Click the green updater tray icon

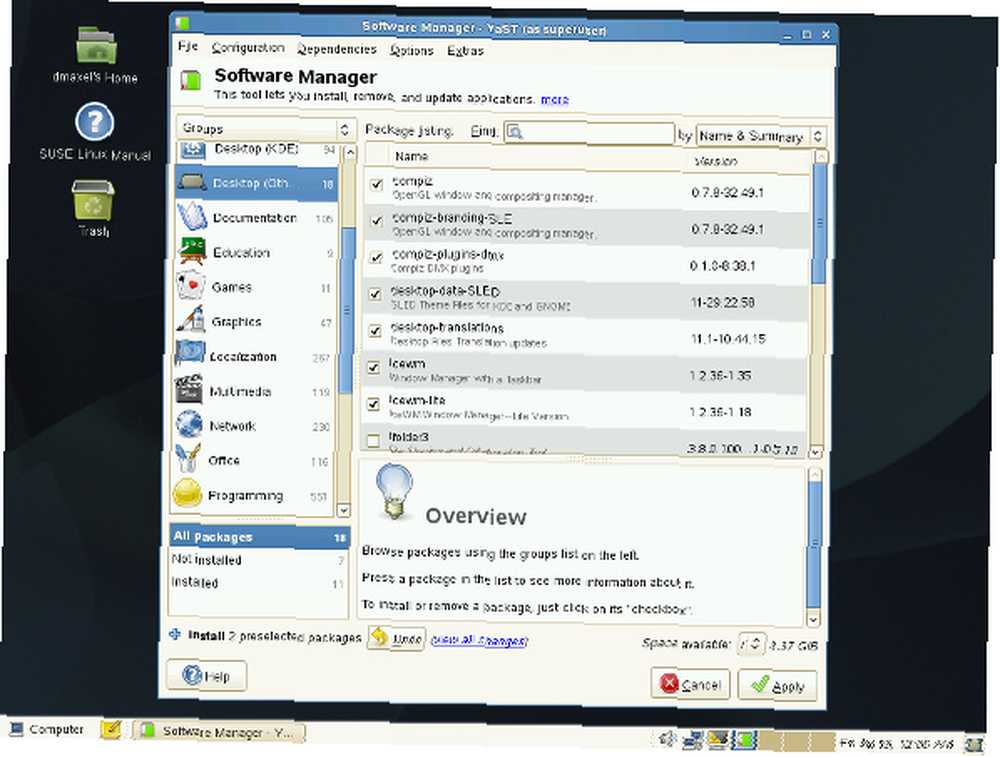(x=744, y=740)
